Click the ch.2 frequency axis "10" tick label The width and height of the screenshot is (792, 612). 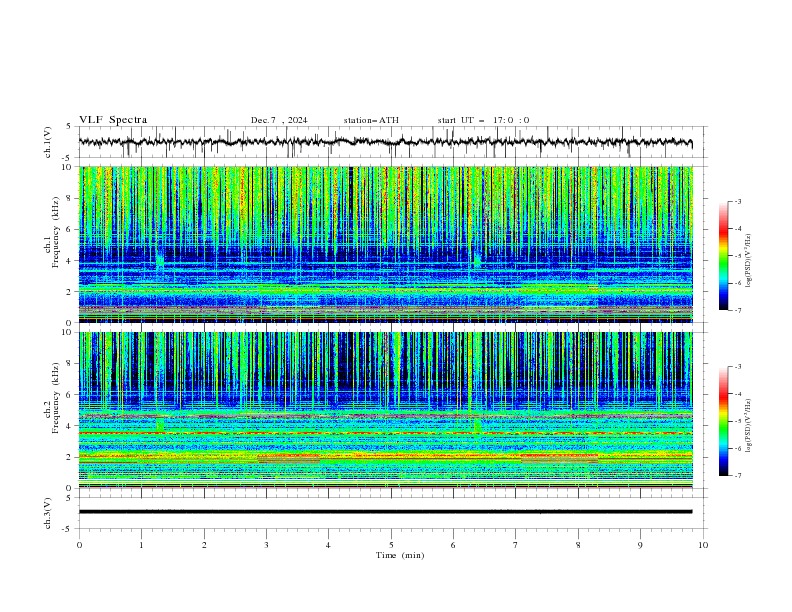pos(67,332)
